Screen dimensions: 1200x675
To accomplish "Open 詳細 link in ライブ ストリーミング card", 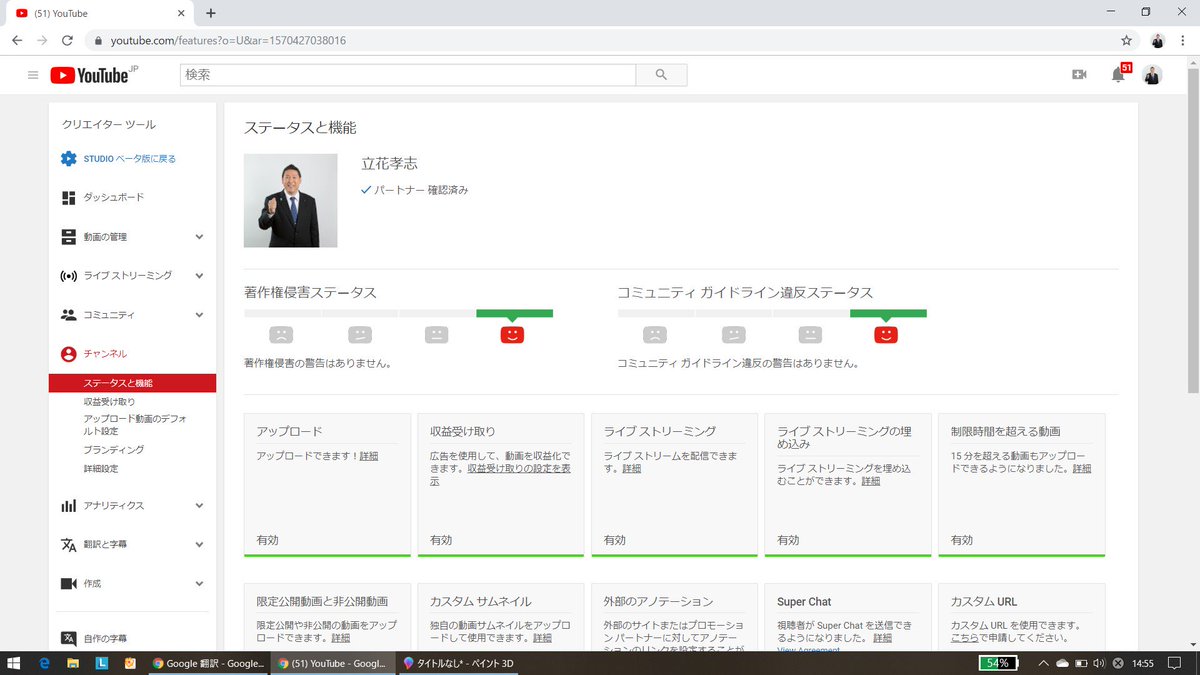I will tap(631, 469).
